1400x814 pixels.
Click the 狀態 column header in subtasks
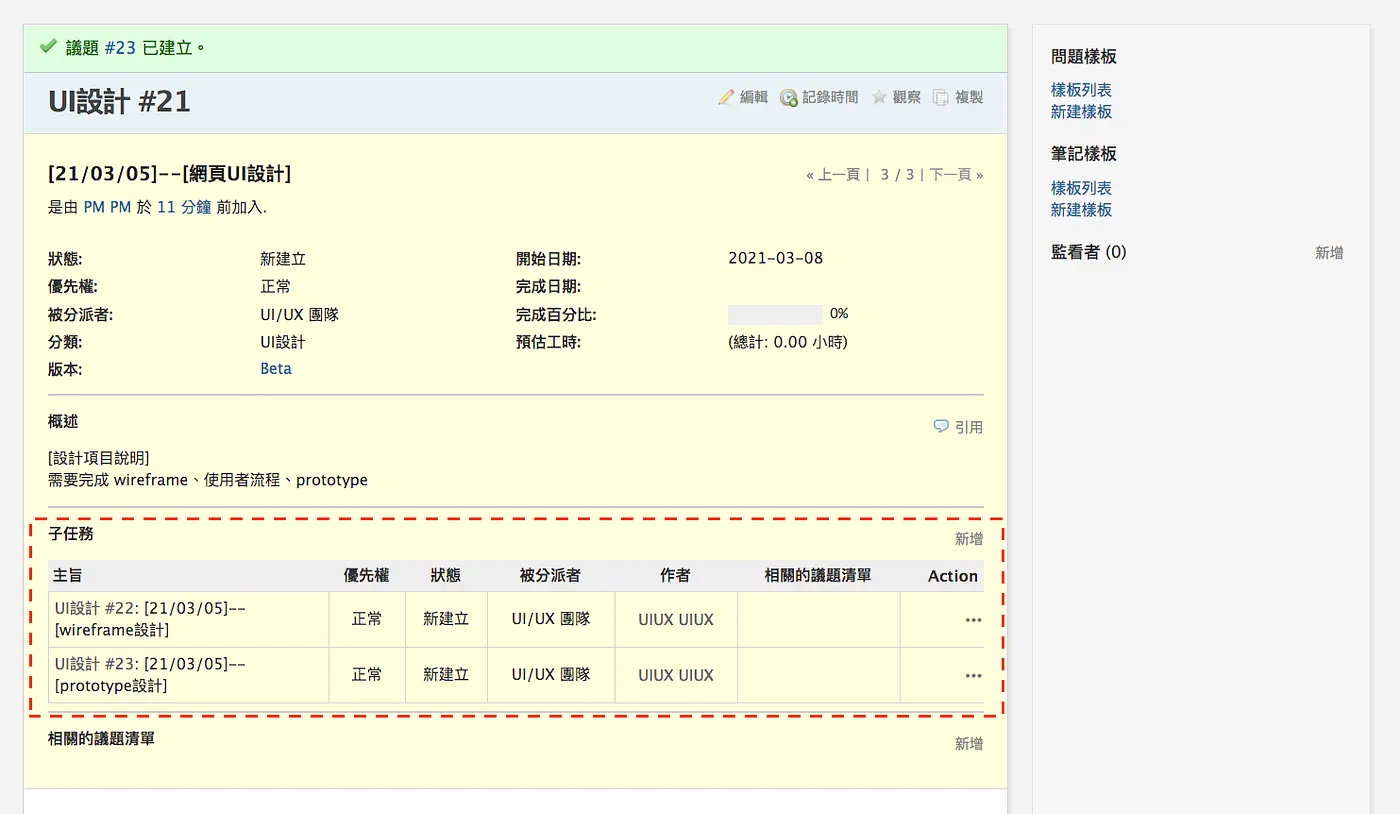(446, 576)
